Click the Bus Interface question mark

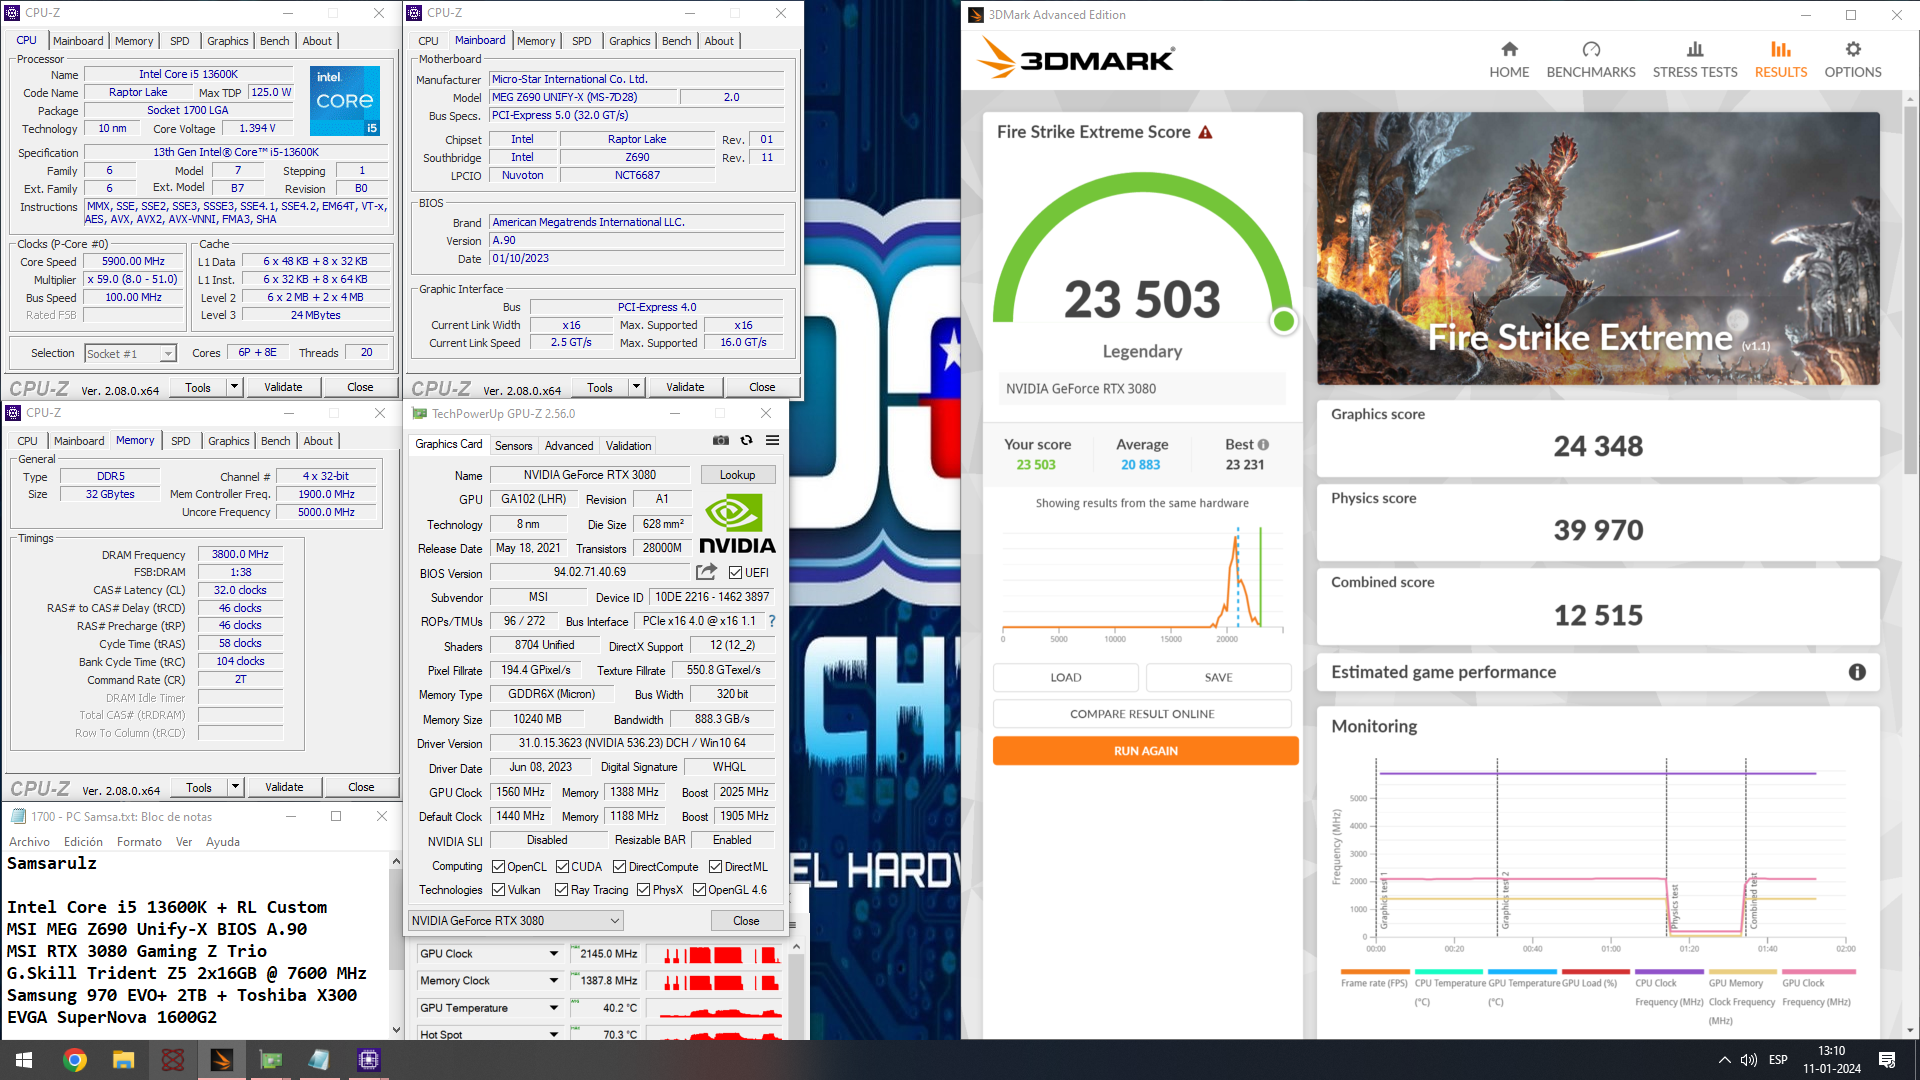pyautogui.click(x=772, y=621)
